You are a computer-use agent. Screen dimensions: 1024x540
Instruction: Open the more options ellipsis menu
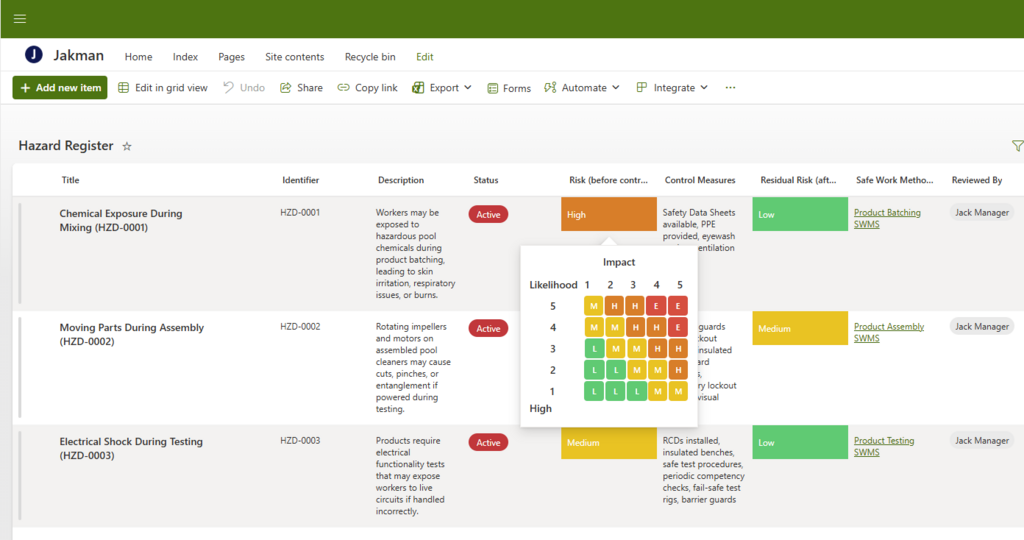[730, 88]
